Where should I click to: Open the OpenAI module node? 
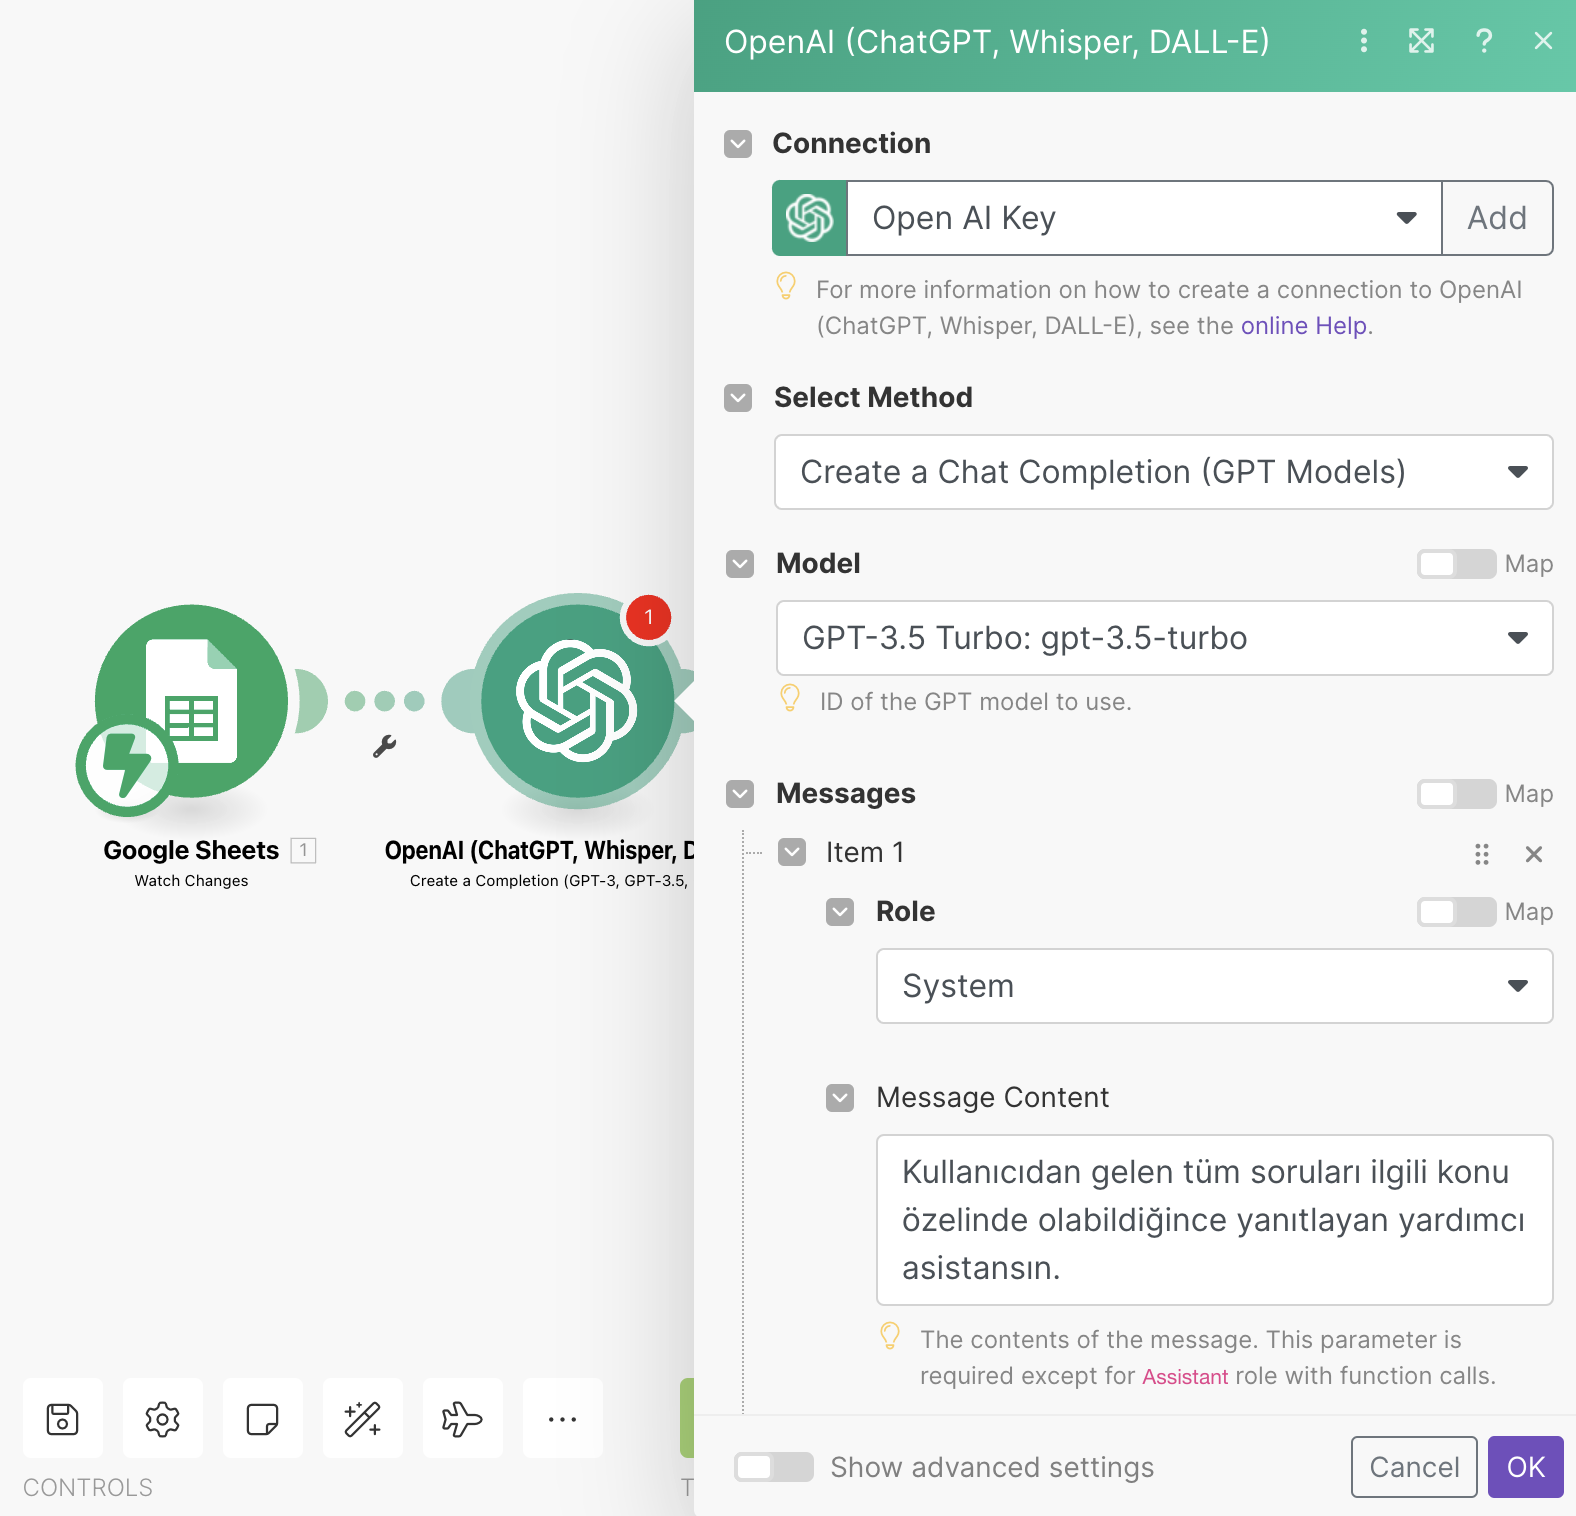point(578,701)
